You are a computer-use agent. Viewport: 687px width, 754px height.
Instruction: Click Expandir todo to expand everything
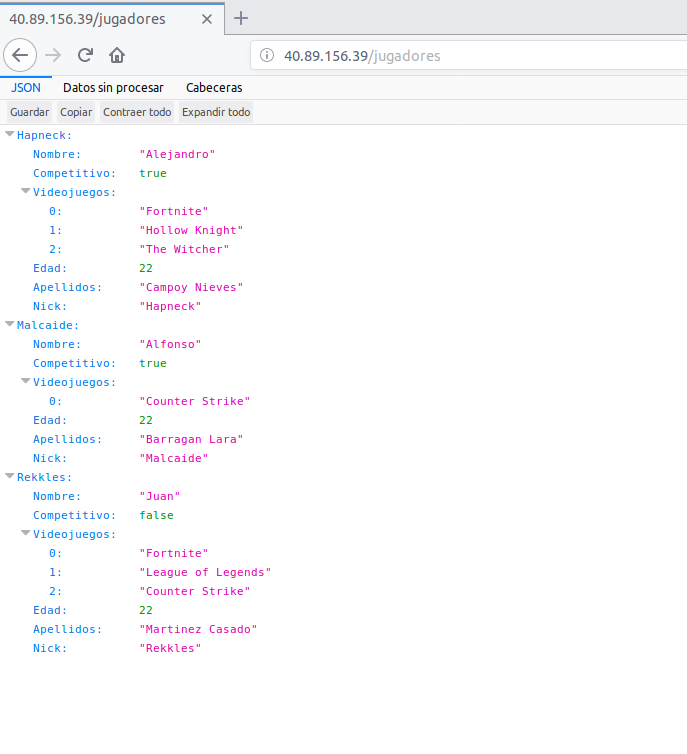[216, 112]
